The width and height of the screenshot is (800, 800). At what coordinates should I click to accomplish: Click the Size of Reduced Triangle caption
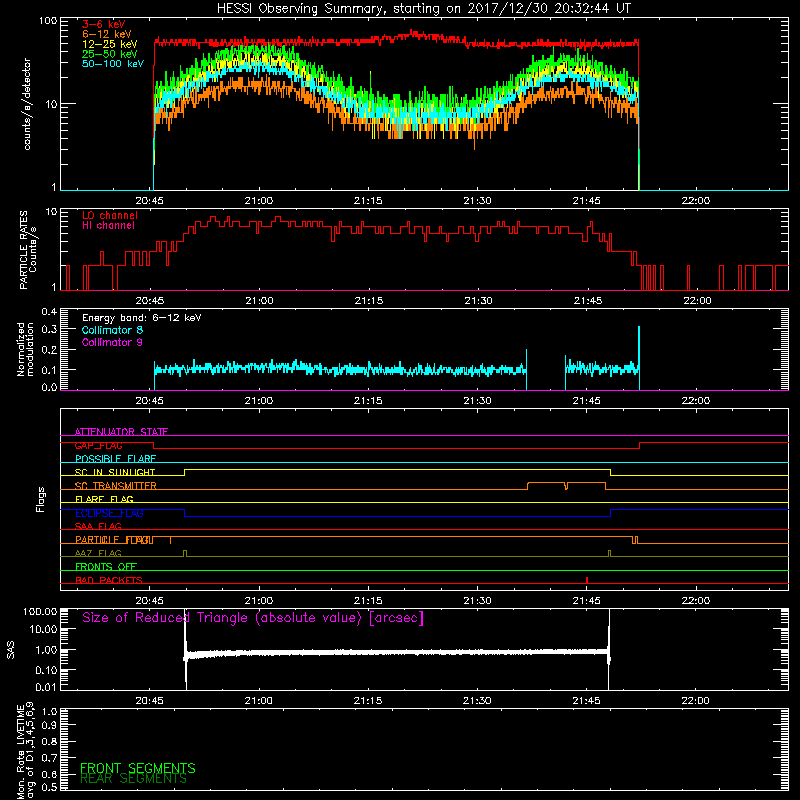[x=253, y=618]
